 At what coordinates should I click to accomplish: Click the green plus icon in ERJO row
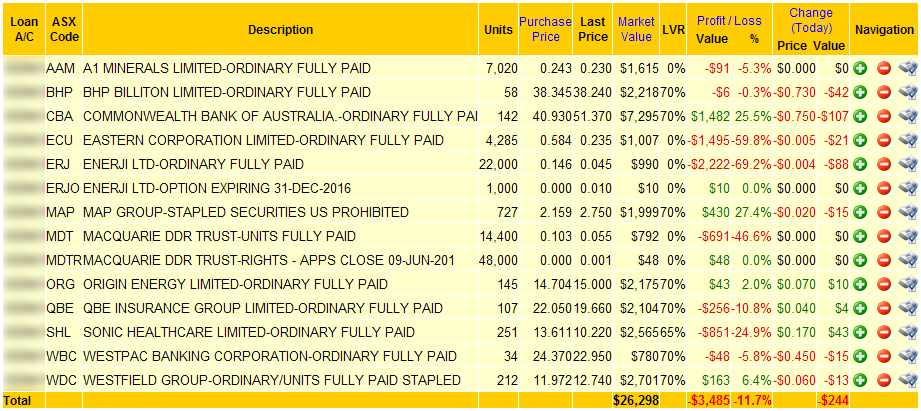tap(860, 188)
